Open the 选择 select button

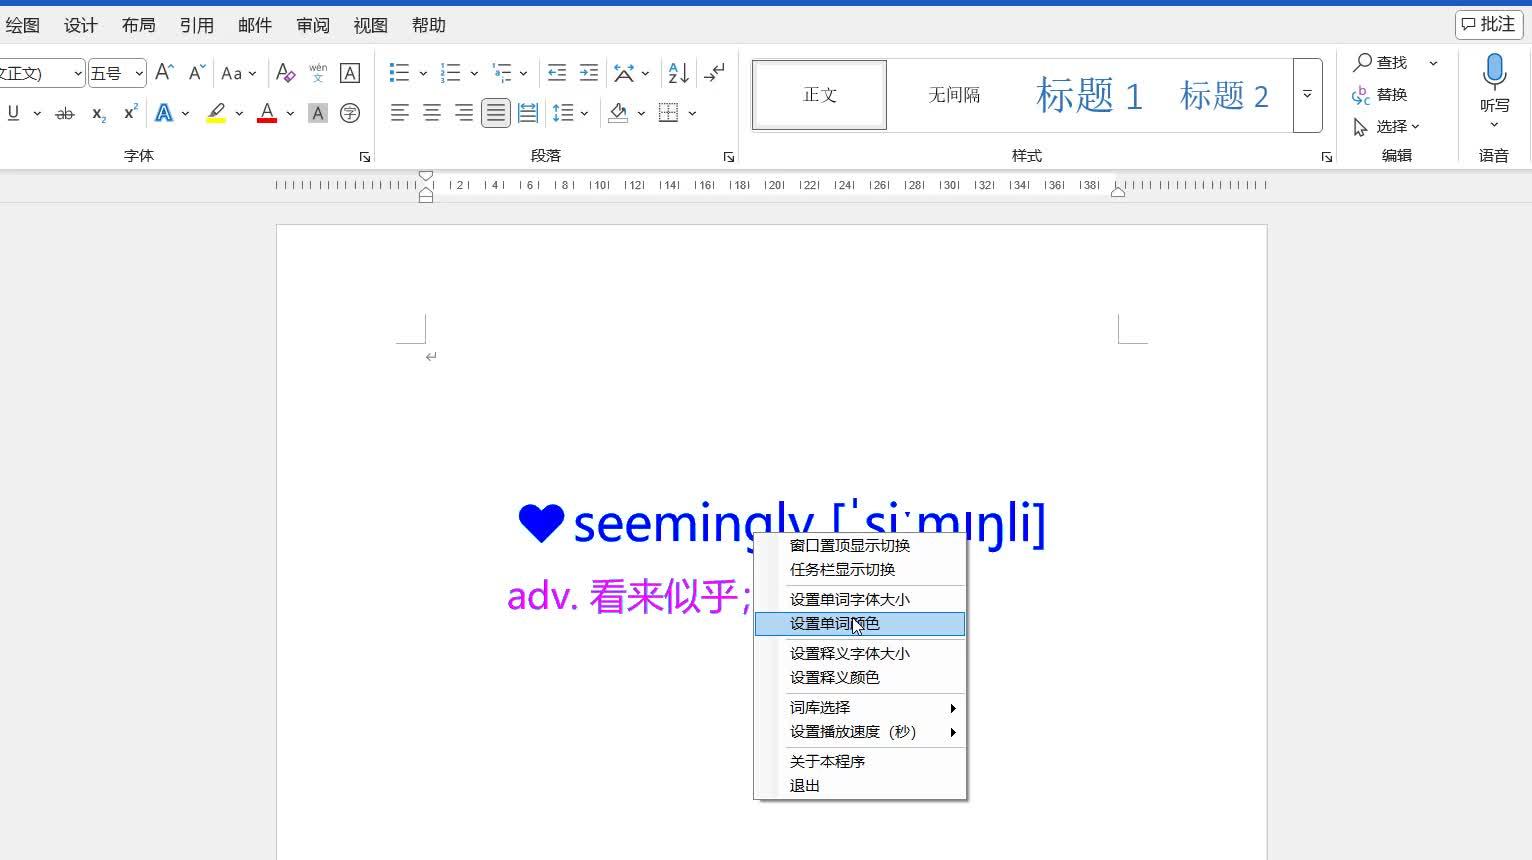1386,127
